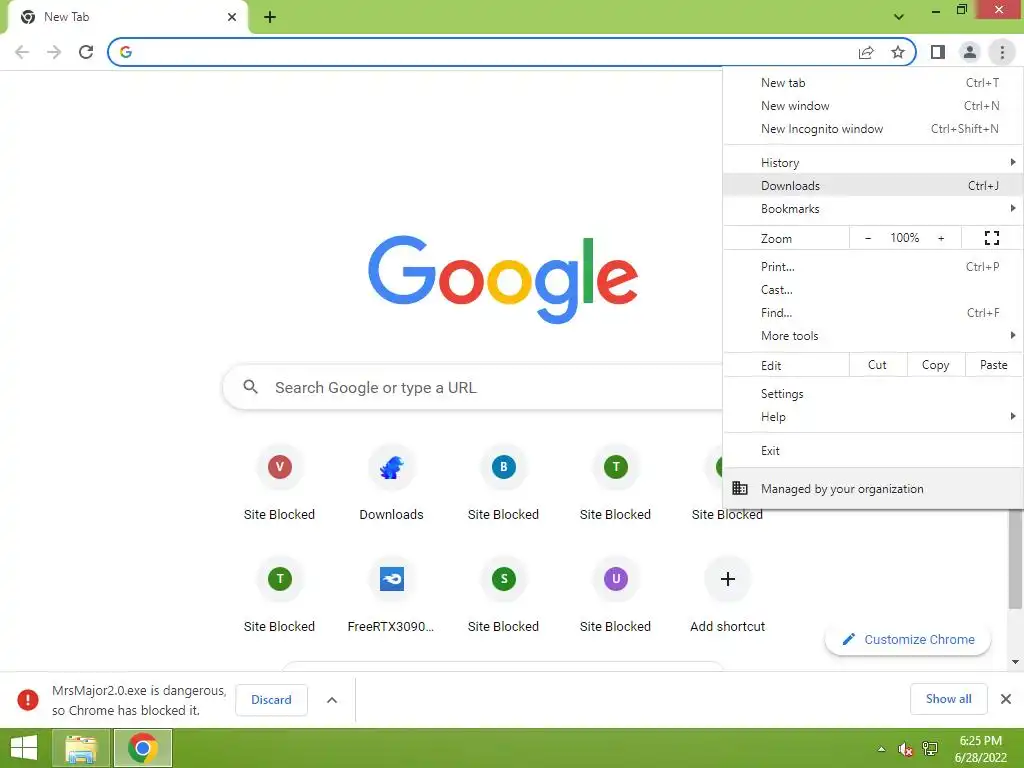Close the New Tab tab
Viewport: 1024px width, 768px height.
[232, 17]
